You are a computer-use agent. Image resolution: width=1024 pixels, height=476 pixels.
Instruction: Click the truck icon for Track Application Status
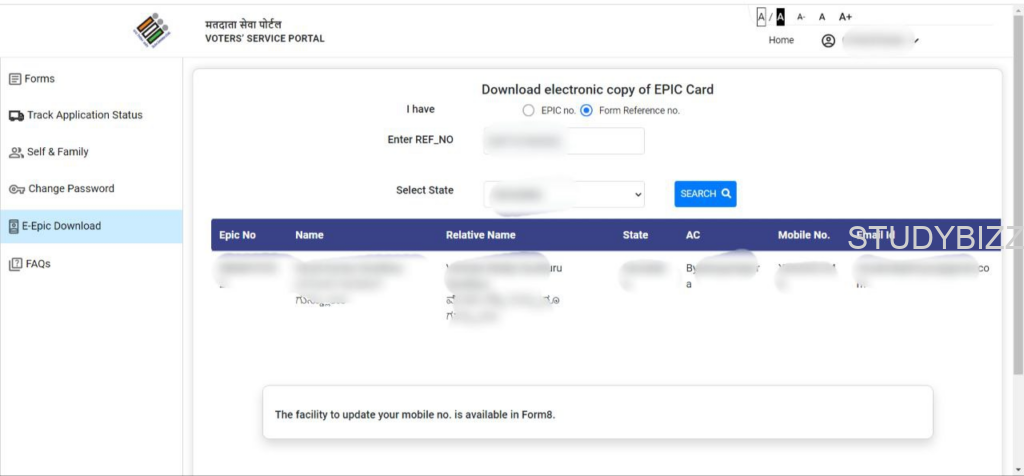tap(16, 116)
